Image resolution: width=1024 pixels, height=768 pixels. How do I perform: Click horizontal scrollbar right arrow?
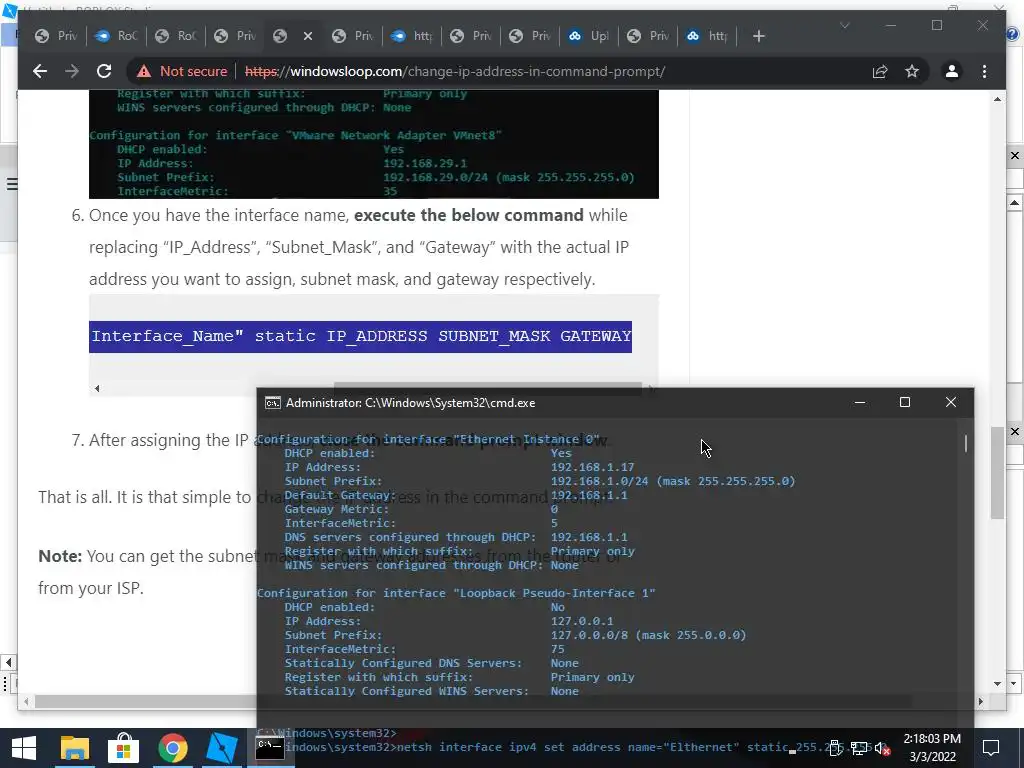[980, 701]
